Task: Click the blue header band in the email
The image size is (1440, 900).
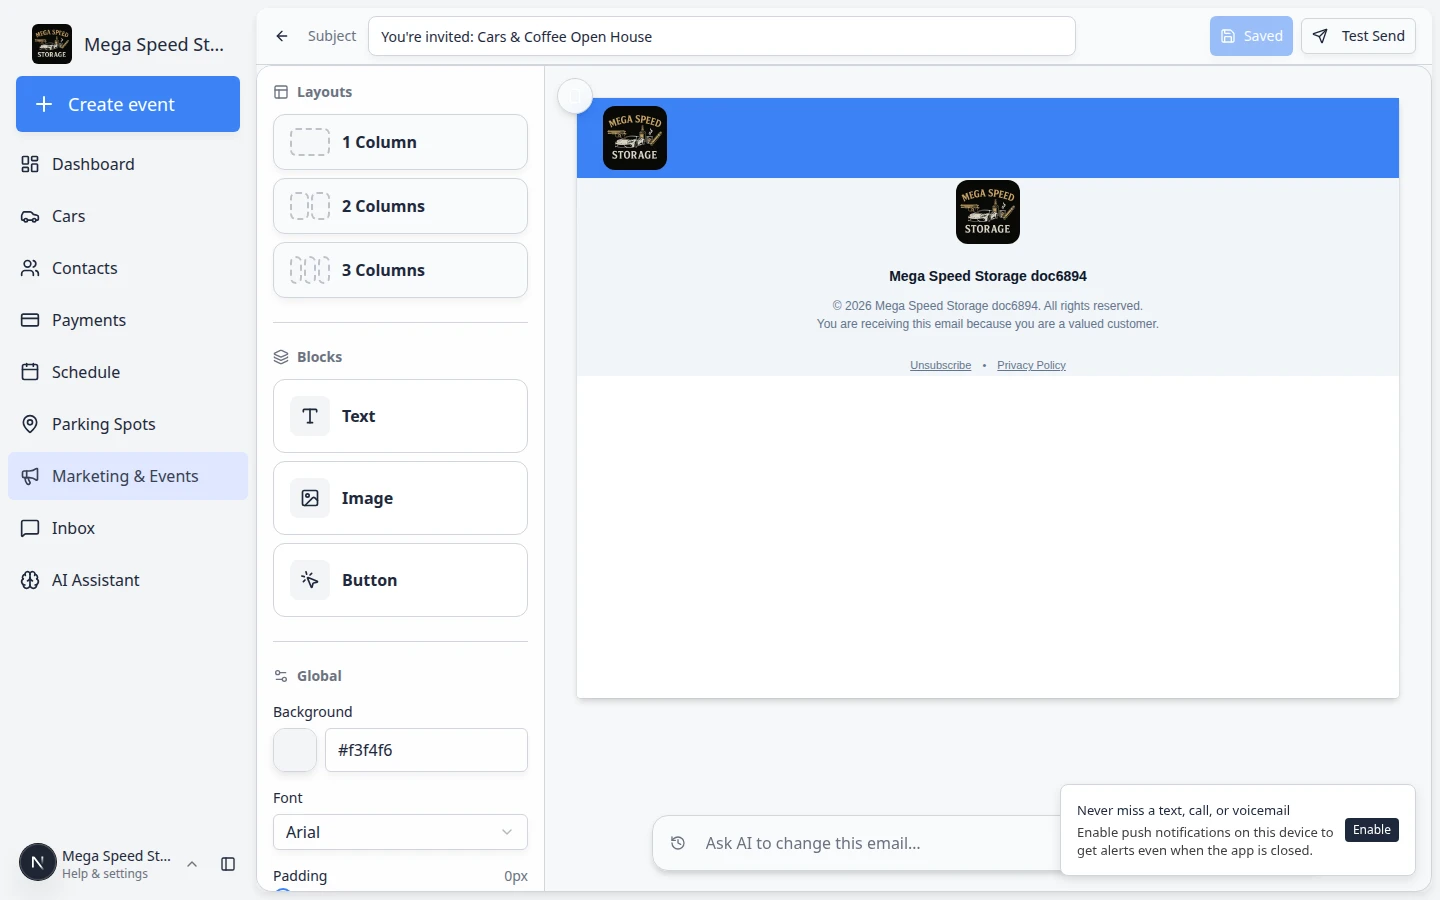Action: pos(988,138)
